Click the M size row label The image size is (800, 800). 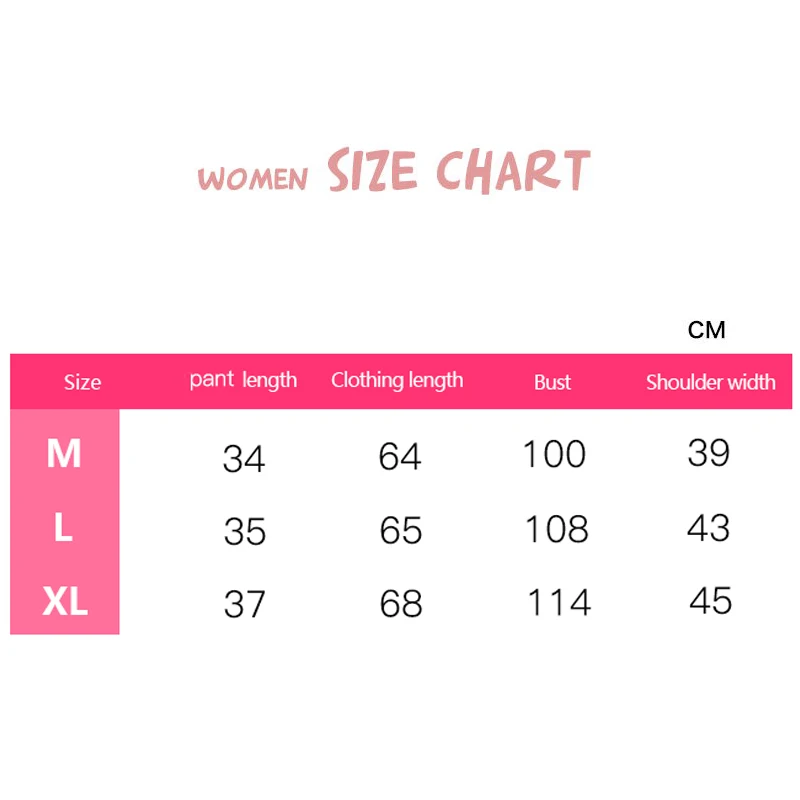coord(64,455)
